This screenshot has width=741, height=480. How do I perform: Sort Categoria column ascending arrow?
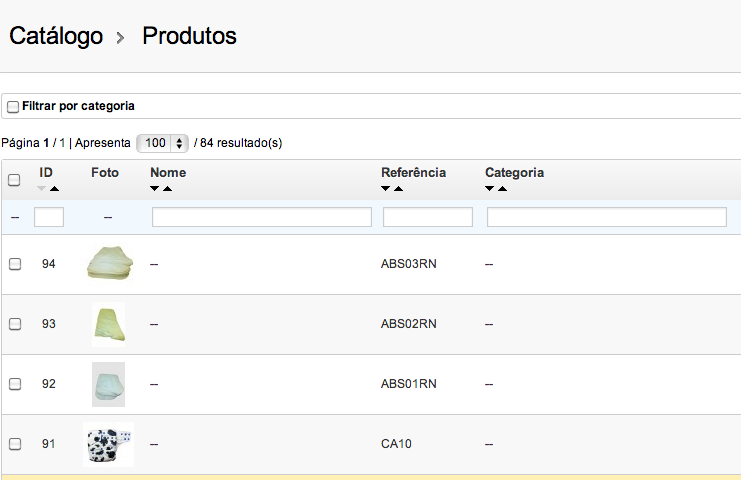tap(502, 188)
